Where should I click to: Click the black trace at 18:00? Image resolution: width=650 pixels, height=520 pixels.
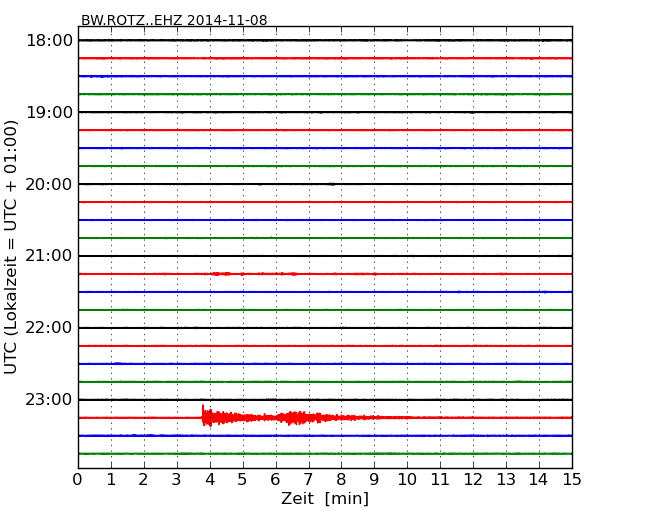click(325, 40)
